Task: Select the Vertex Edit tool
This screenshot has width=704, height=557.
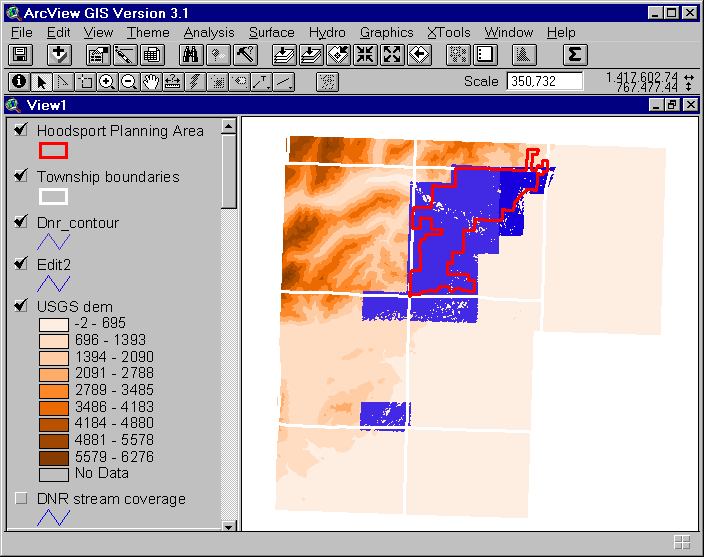Action: pyautogui.click(x=63, y=82)
